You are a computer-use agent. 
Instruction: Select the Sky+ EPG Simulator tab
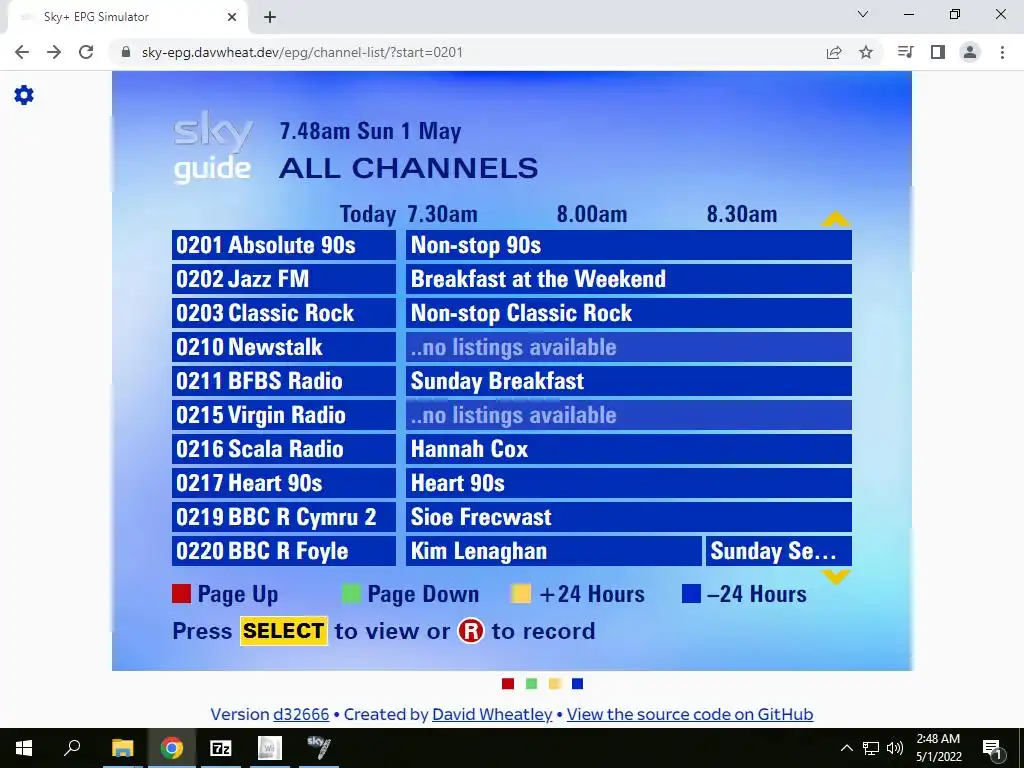[129, 17]
